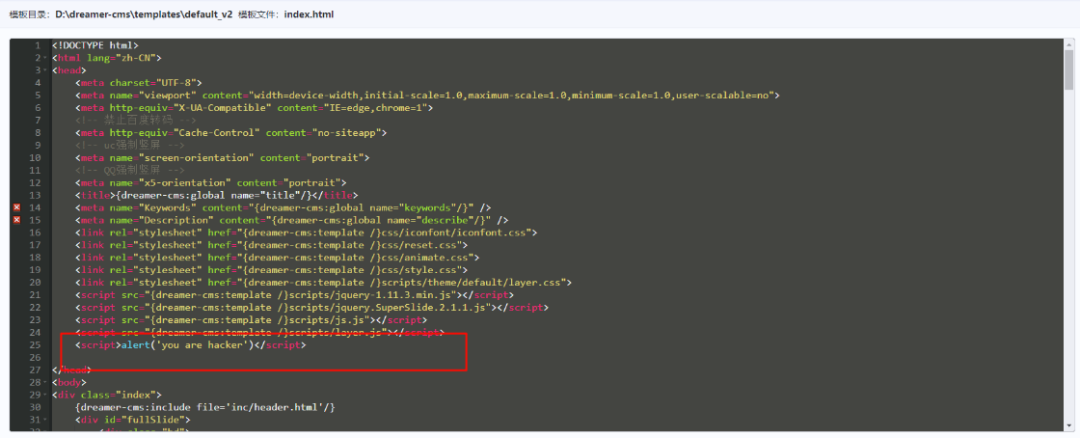Click the error marker on line 15

click(x=17, y=220)
